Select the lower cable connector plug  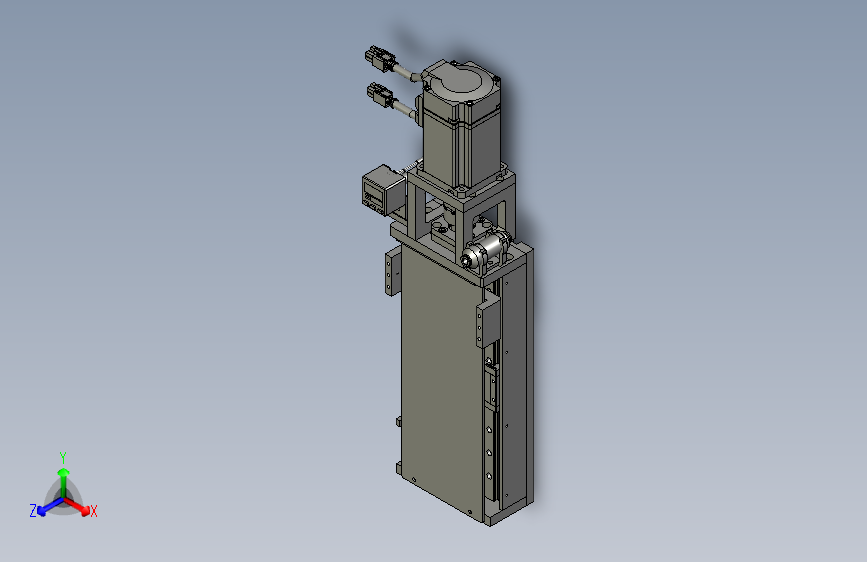pyautogui.click(x=382, y=96)
